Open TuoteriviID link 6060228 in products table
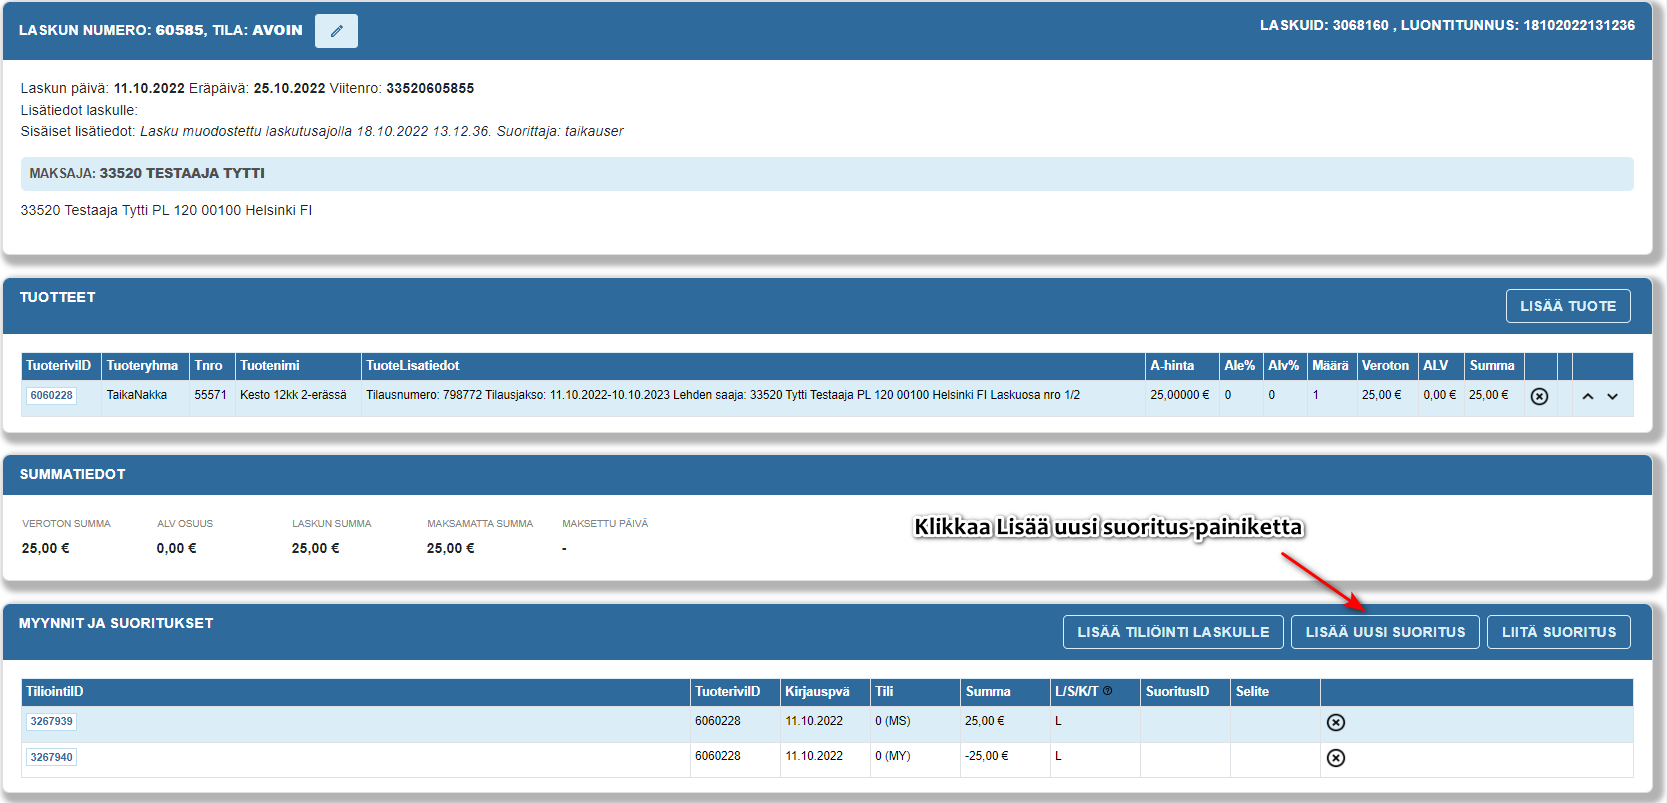Screen dimensions: 1667x803 click(51, 395)
